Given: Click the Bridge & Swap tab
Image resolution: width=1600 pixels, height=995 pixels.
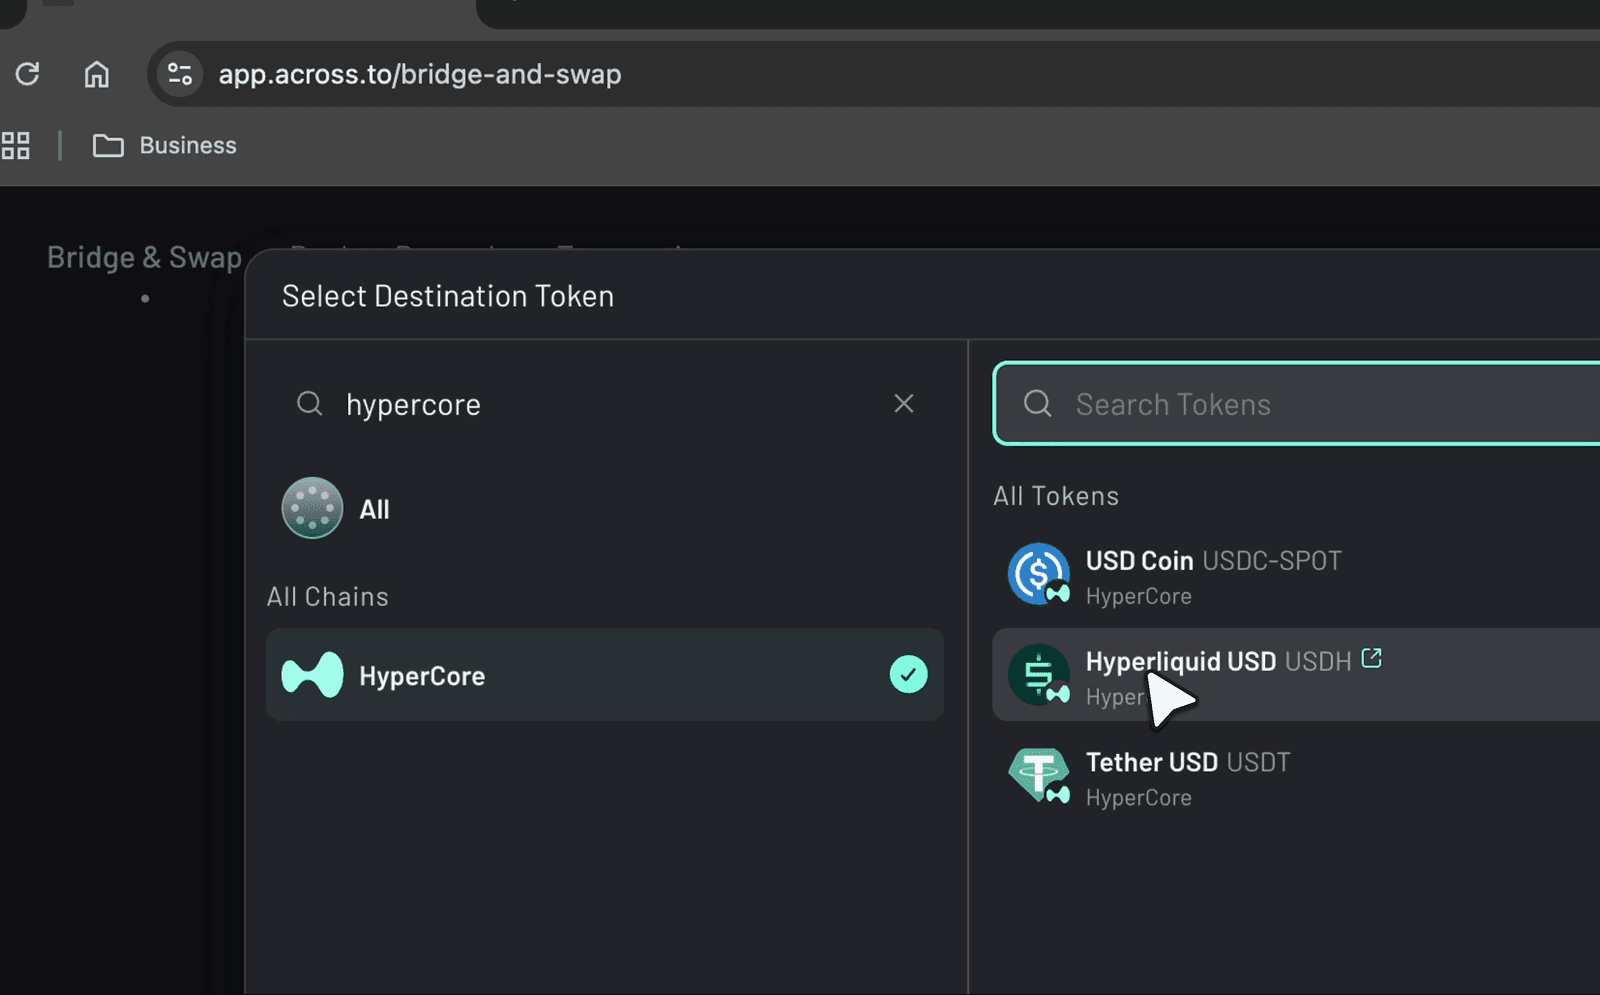Looking at the screenshot, I should point(143,257).
